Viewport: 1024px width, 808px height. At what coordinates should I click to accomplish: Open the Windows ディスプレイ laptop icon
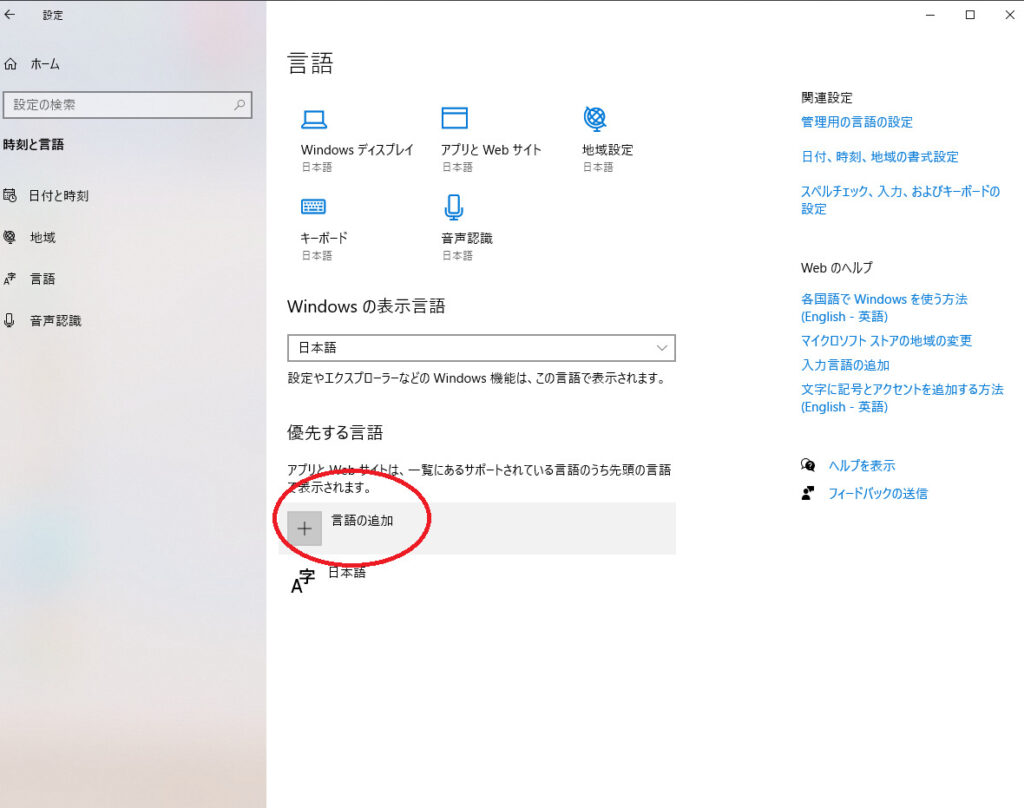314,119
